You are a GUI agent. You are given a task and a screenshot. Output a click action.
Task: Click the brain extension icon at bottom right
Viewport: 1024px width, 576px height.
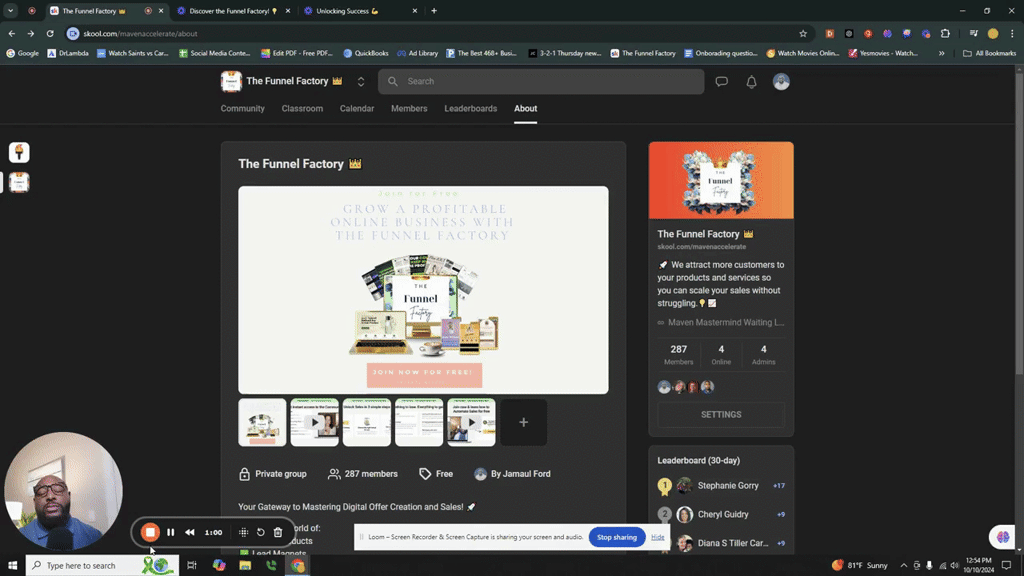1002,537
